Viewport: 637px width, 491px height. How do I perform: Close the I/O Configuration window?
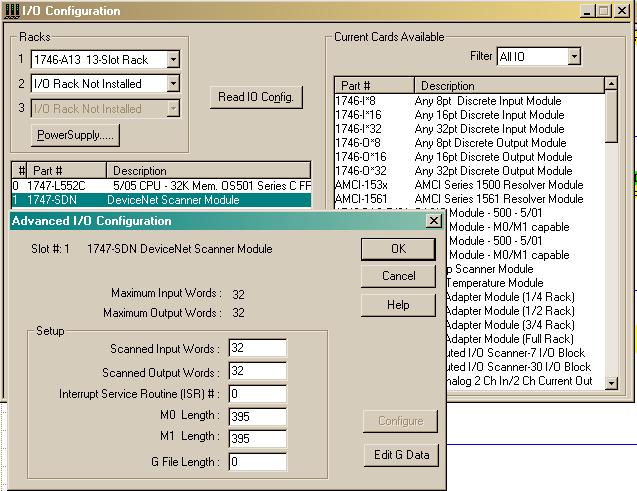tap(622, 11)
